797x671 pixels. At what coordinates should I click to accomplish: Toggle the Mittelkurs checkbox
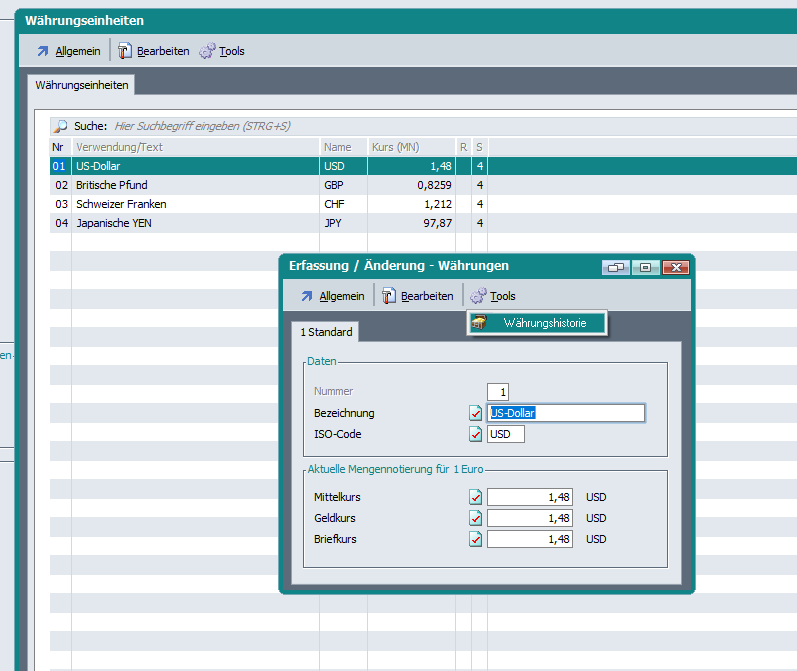pyautogui.click(x=476, y=497)
